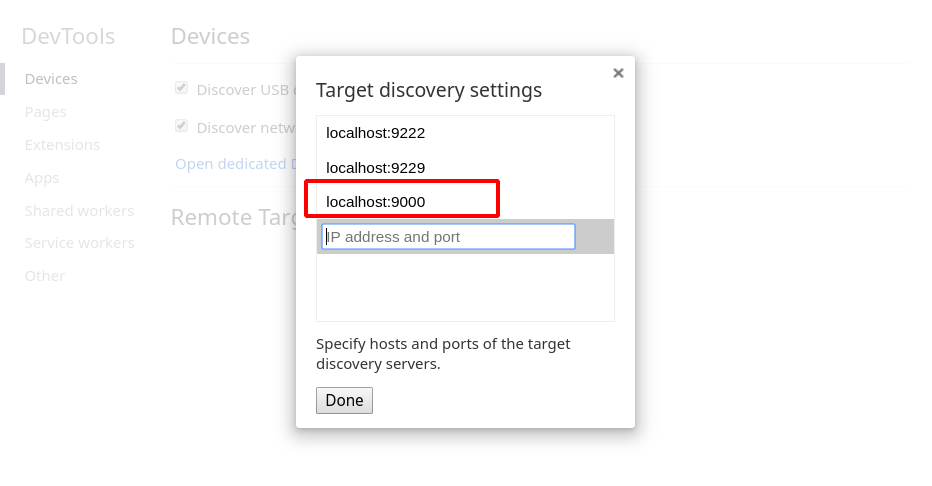
Task: Close the Target discovery settings dialog
Action: (x=618, y=73)
